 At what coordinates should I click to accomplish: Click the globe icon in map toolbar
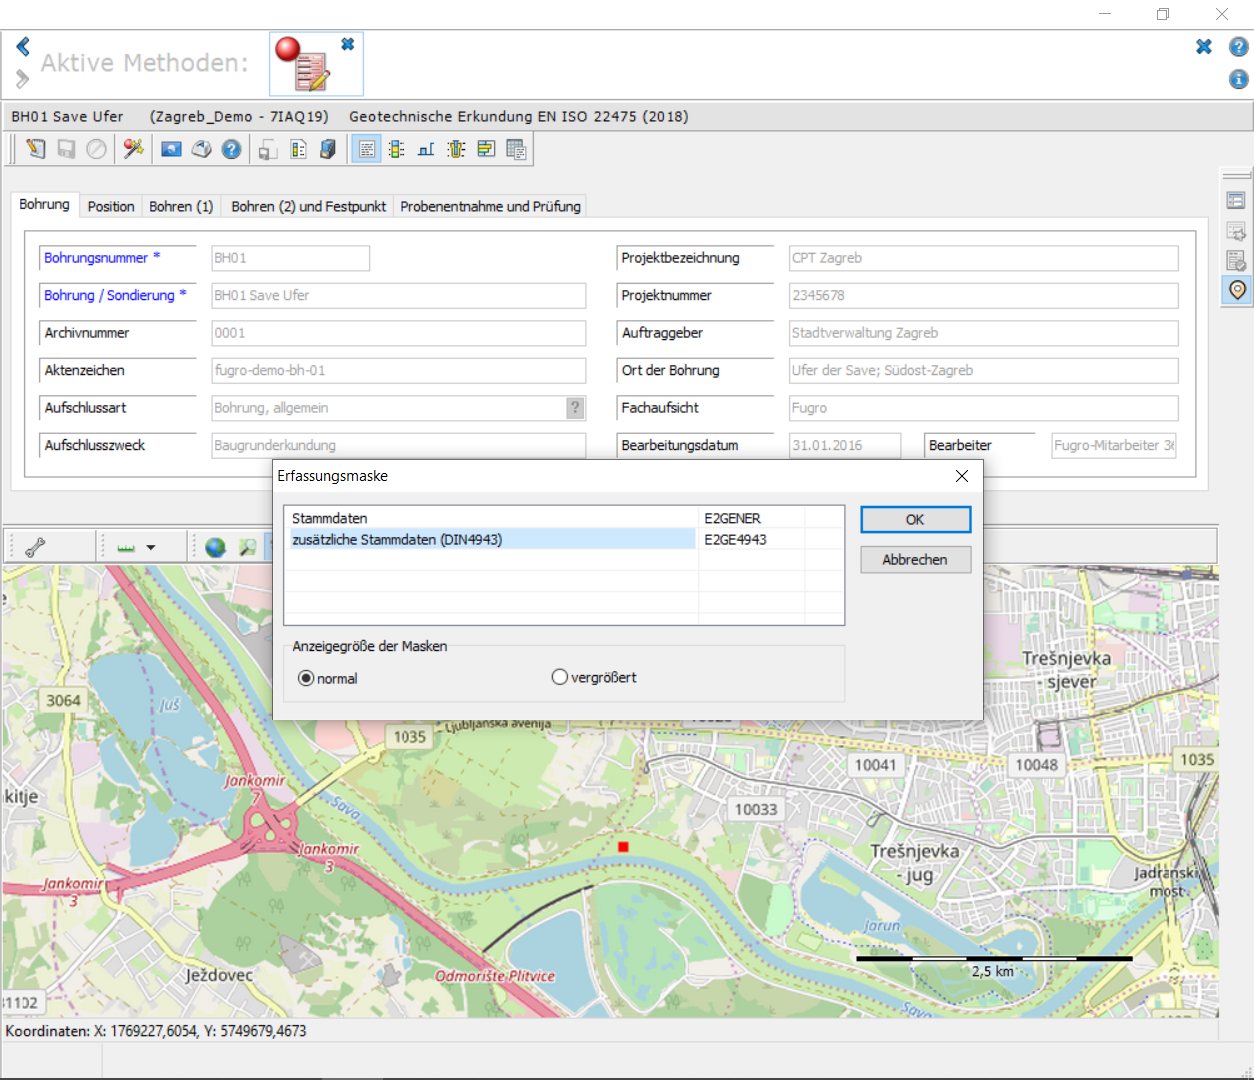(215, 547)
